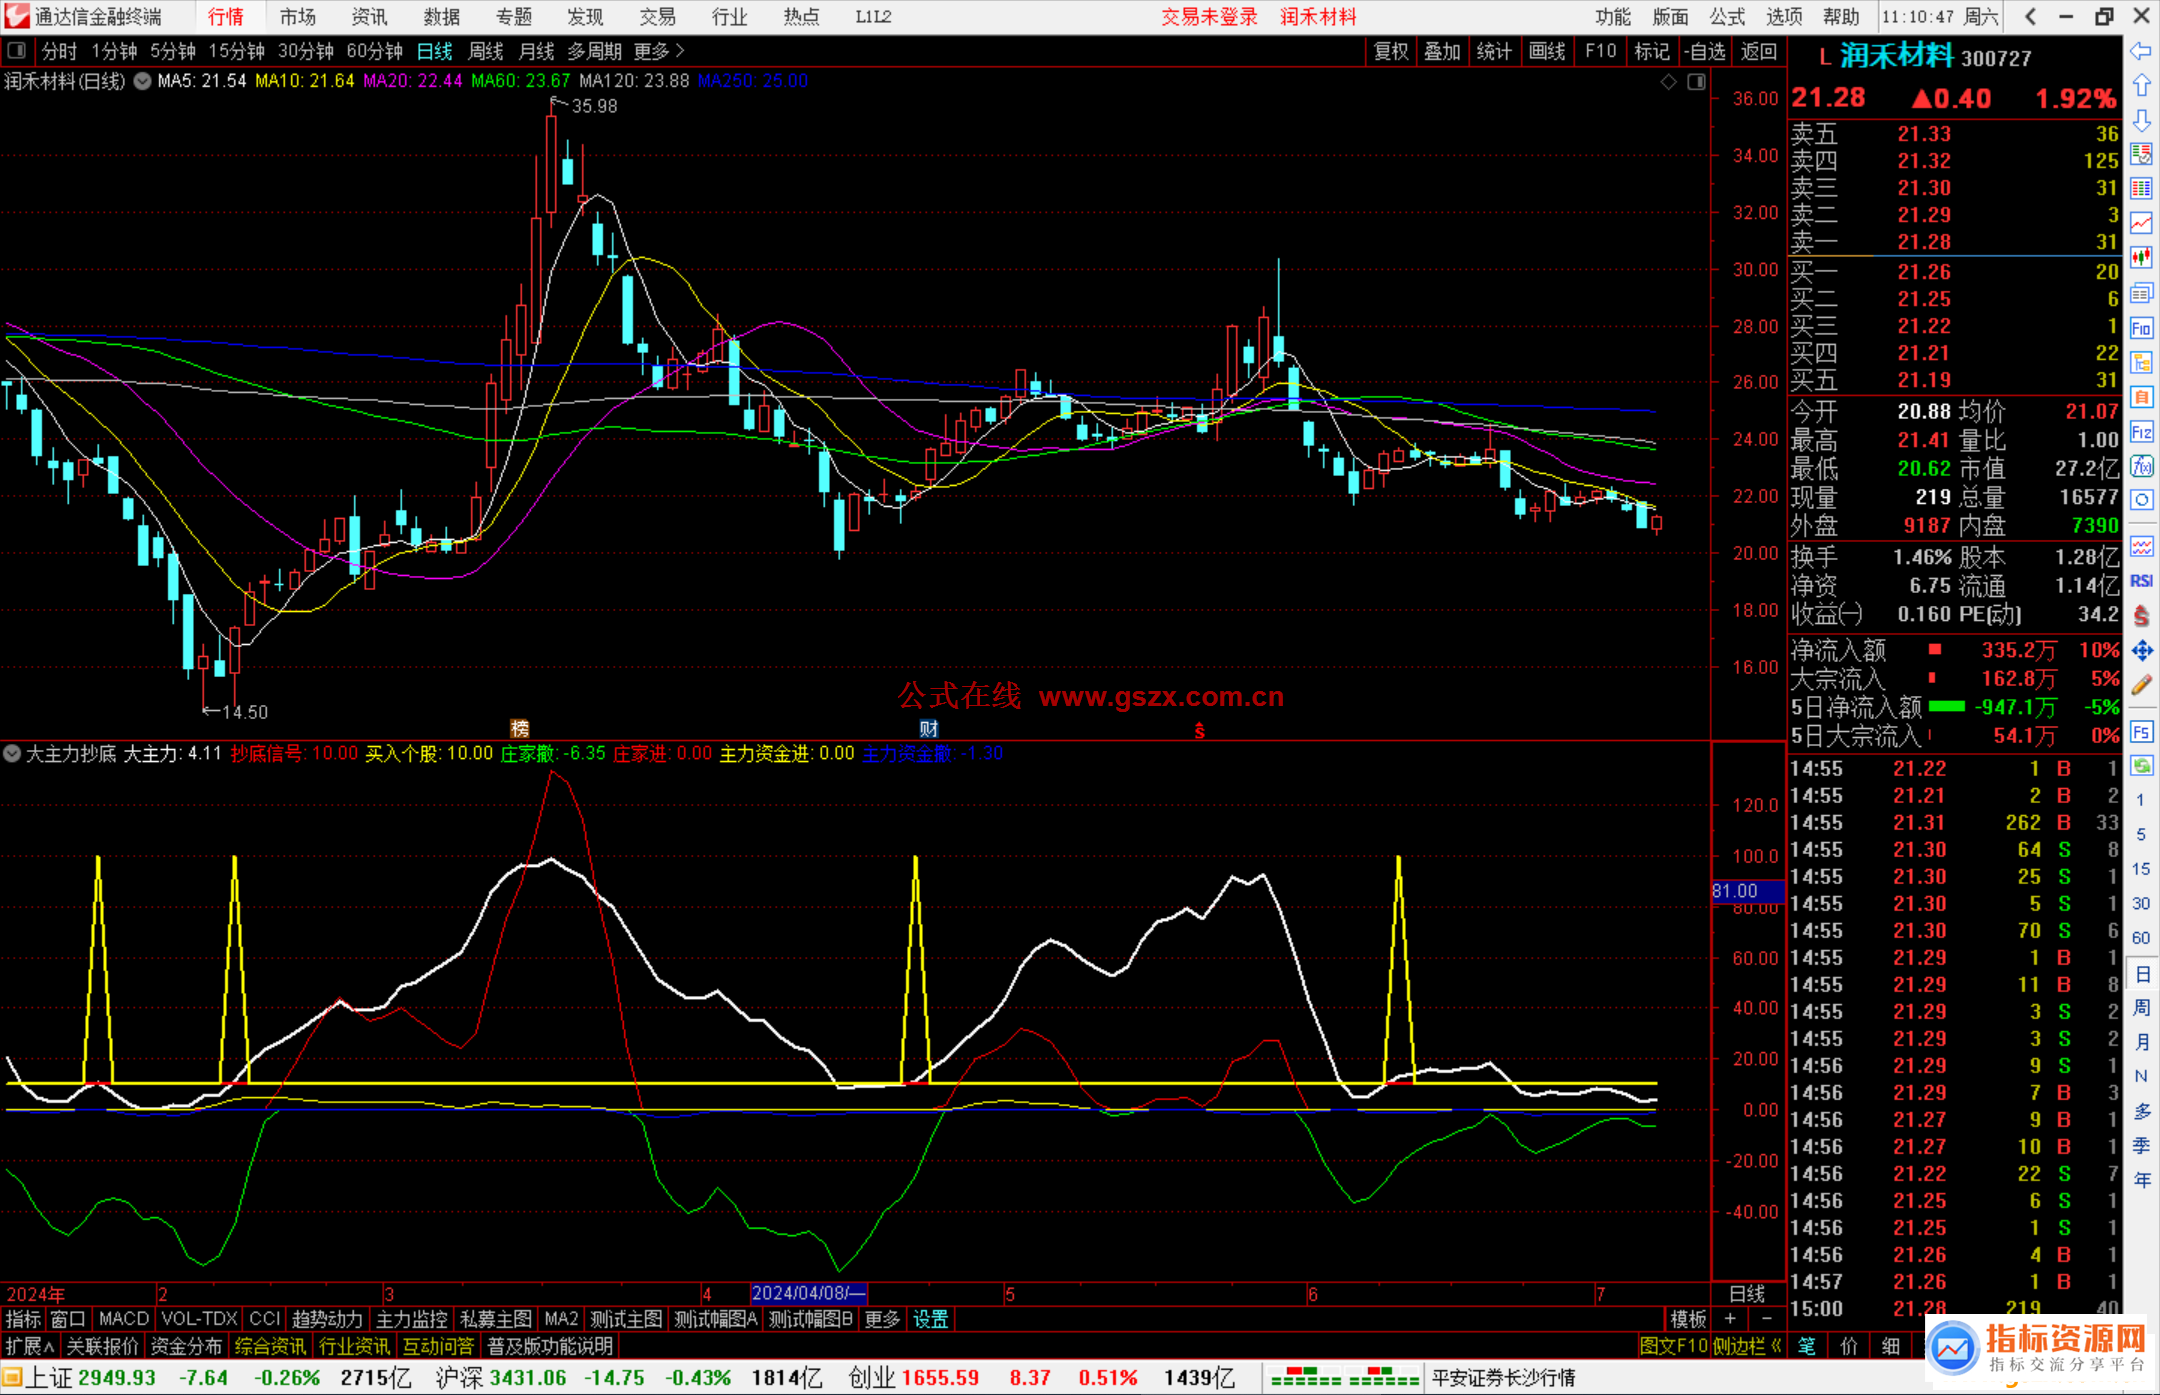This screenshot has height=1395, width=2160.
Task: Select 月 period in right sidebar
Action: [x=2141, y=1042]
